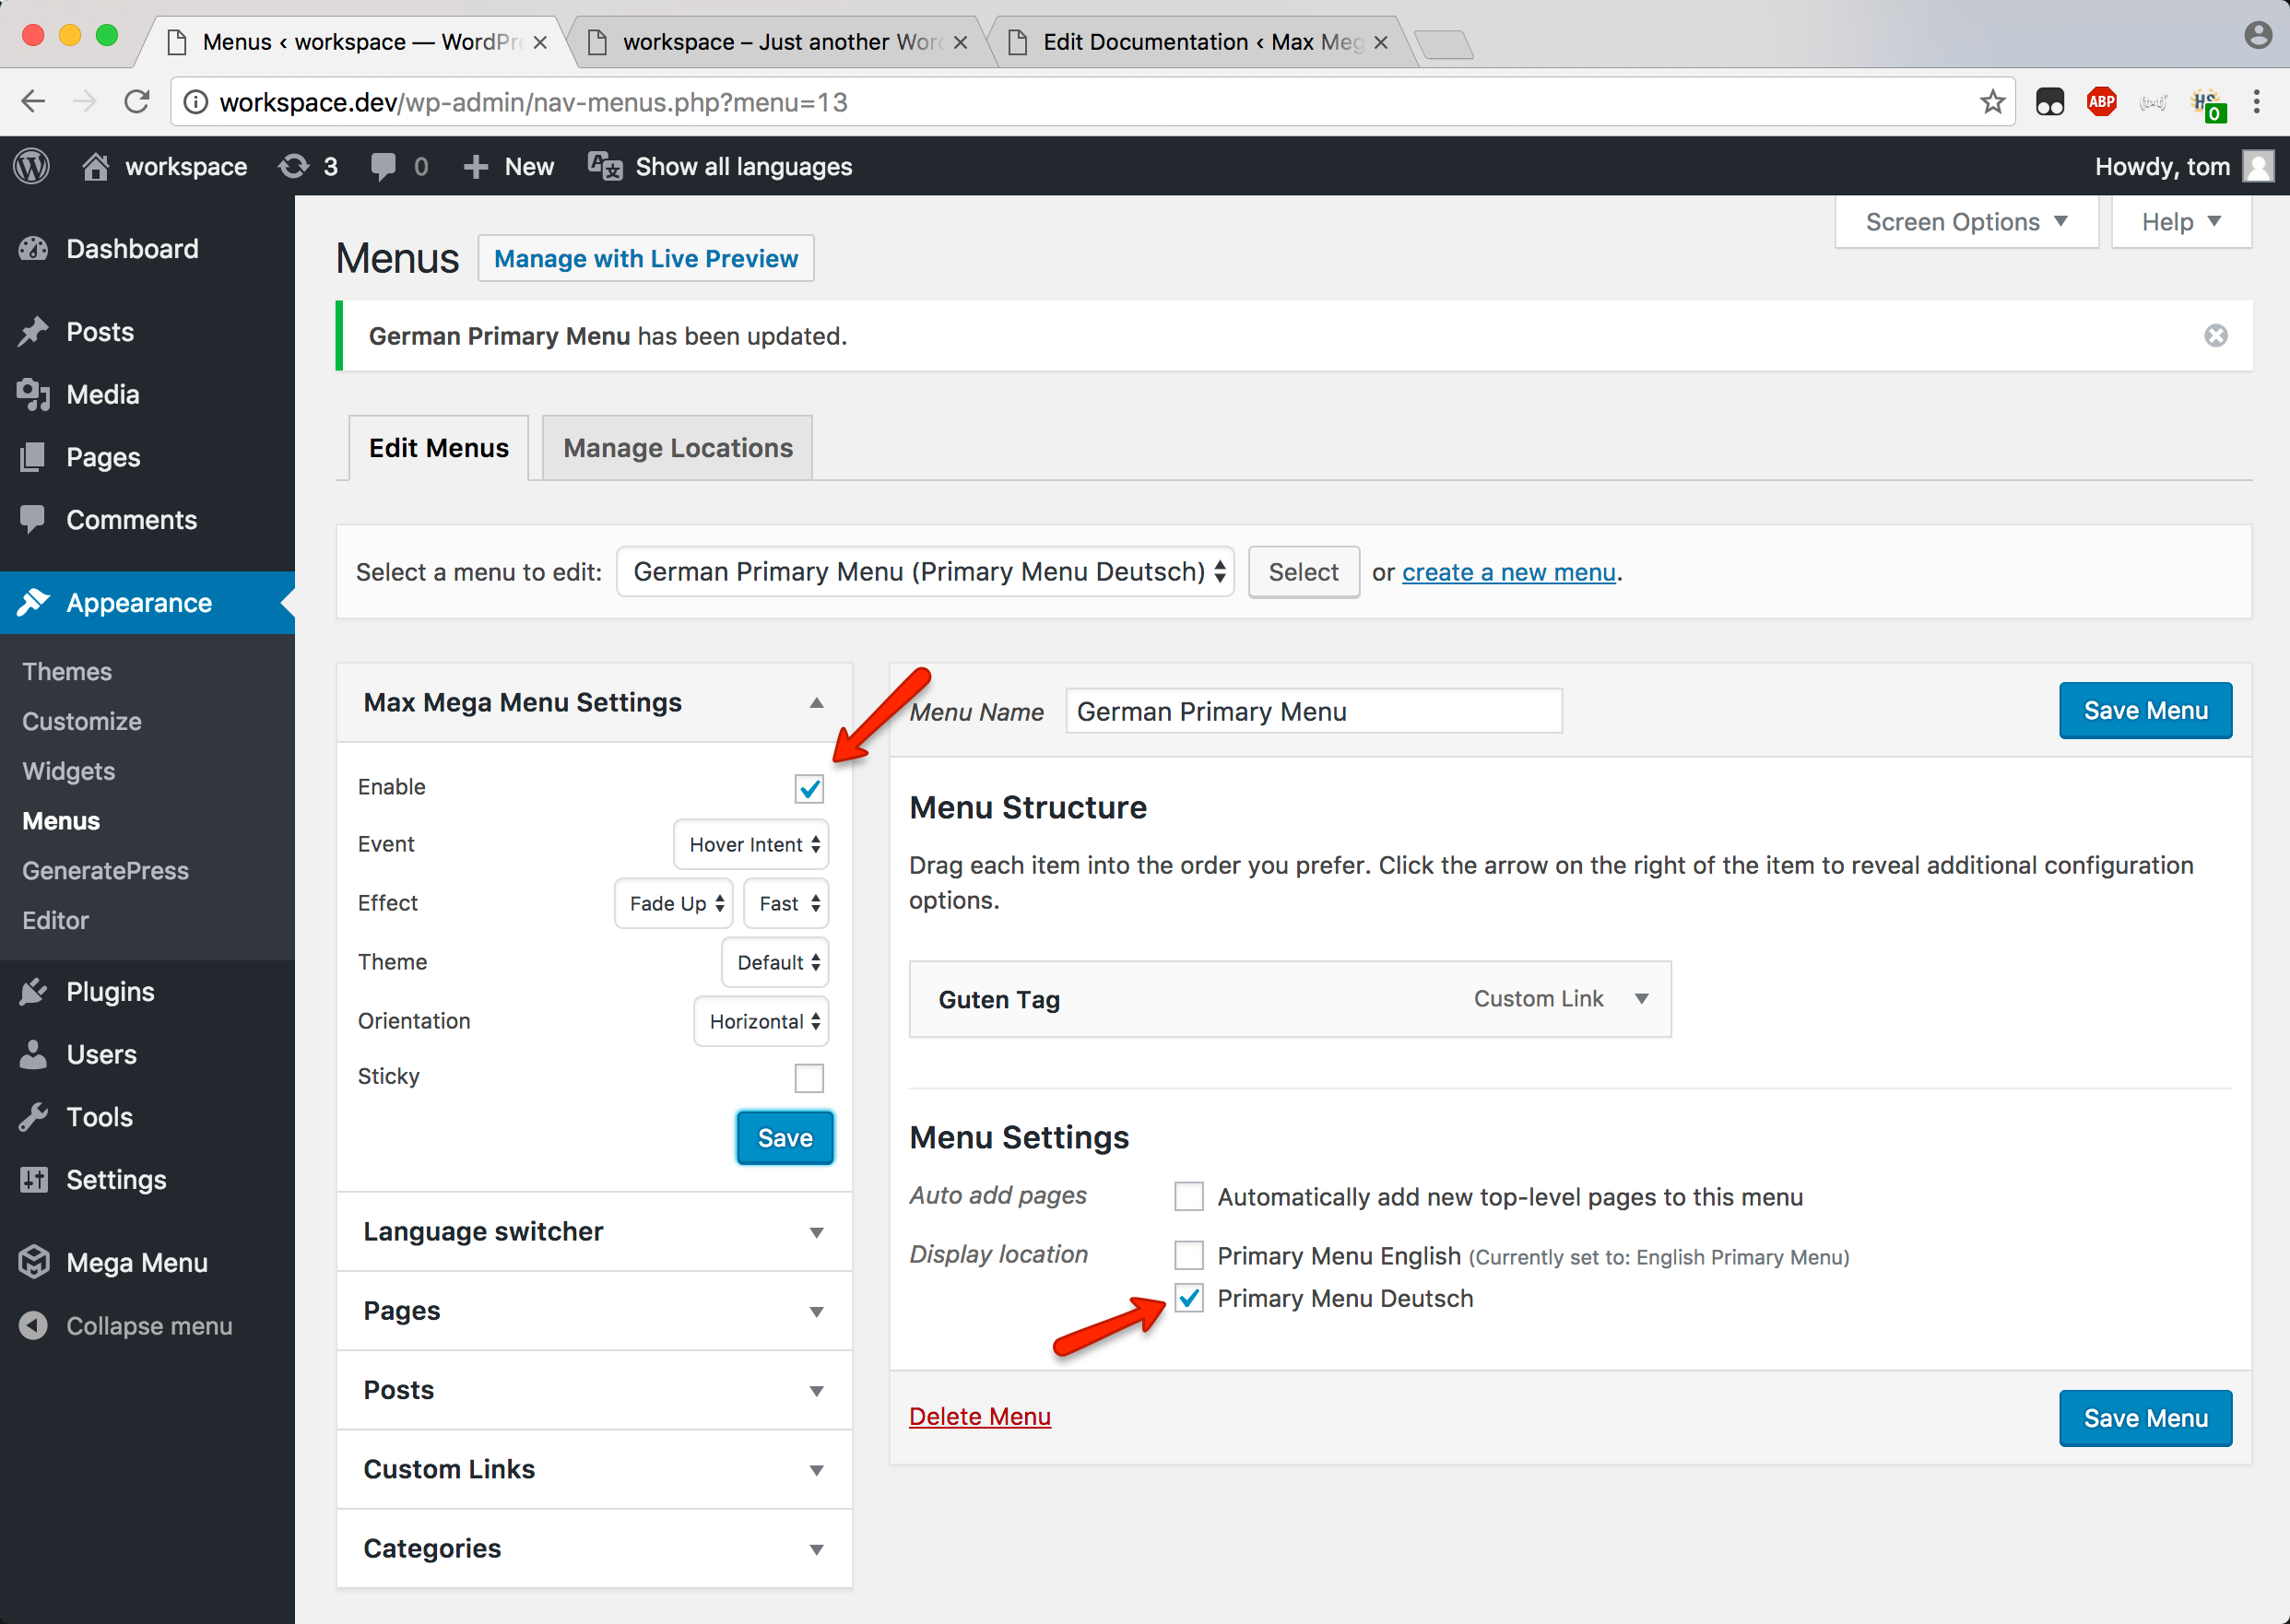
Task: Expand the Guten Tag menu item arrow
Action: click(1641, 999)
